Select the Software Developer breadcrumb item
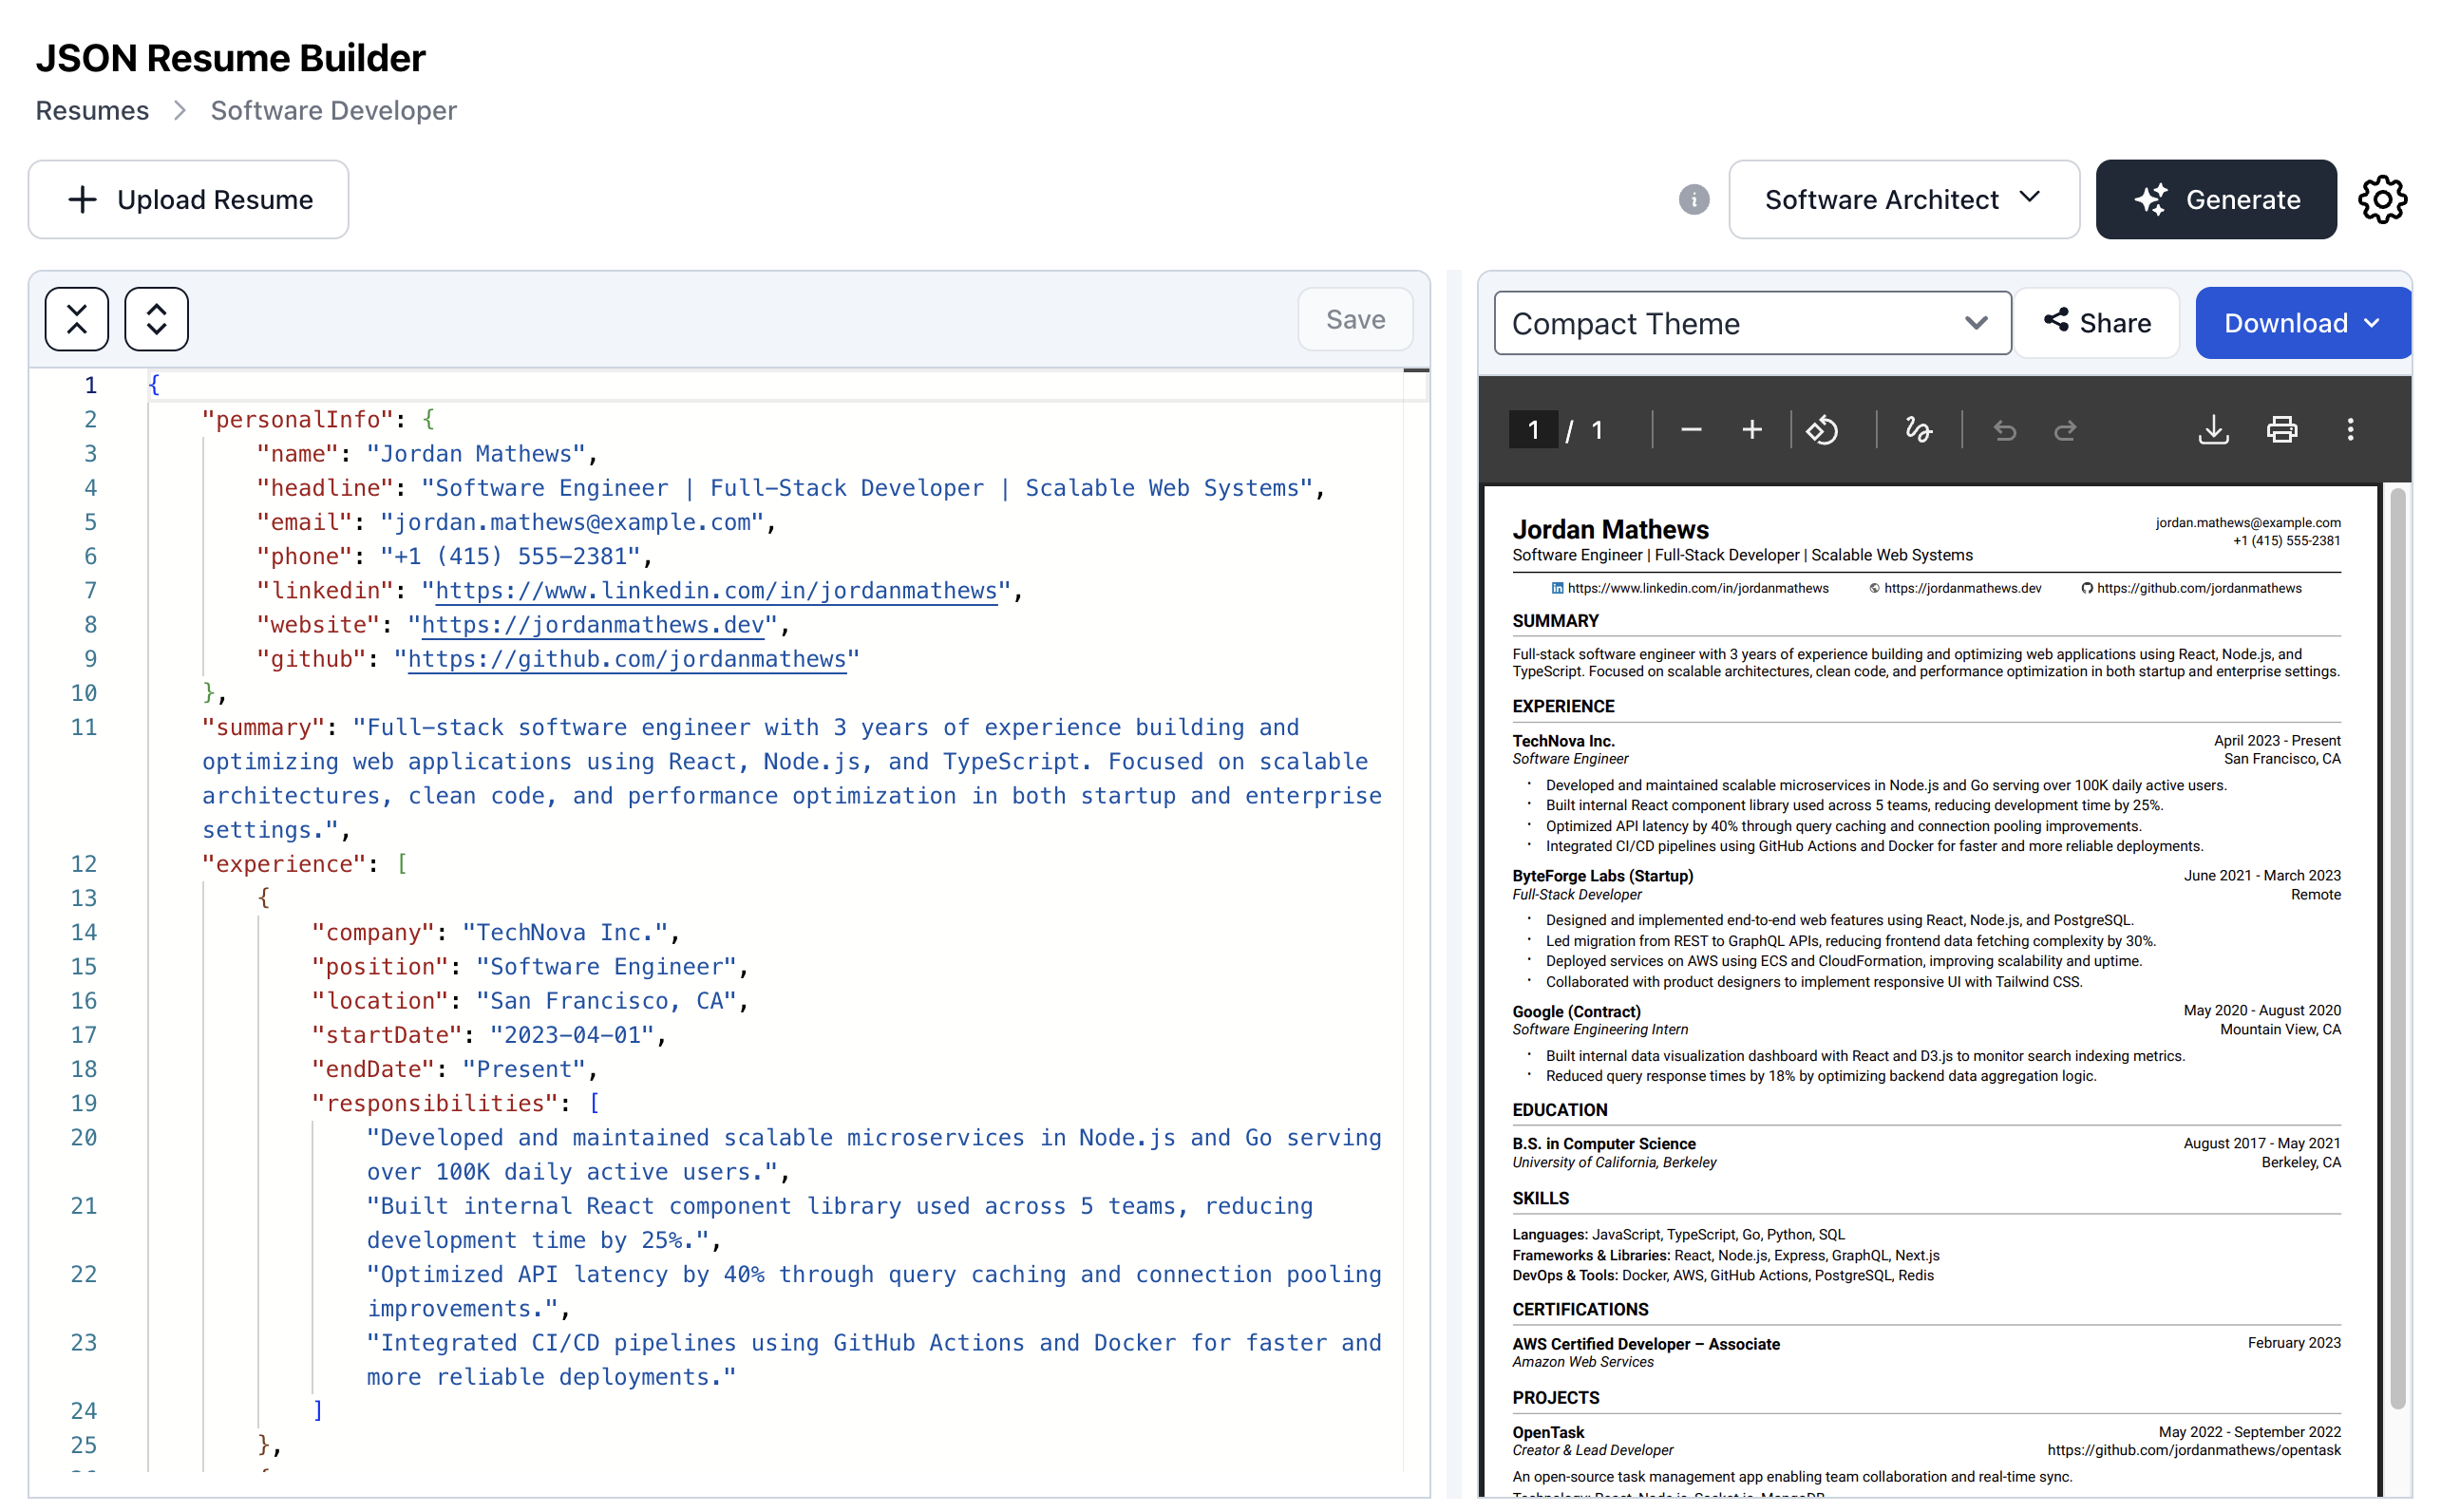 coord(332,110)
